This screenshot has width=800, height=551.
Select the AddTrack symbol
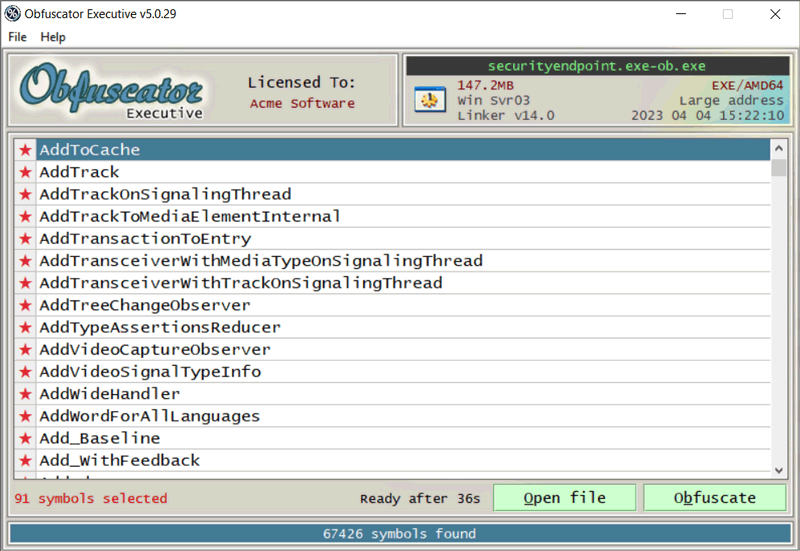tap(403, 172)
